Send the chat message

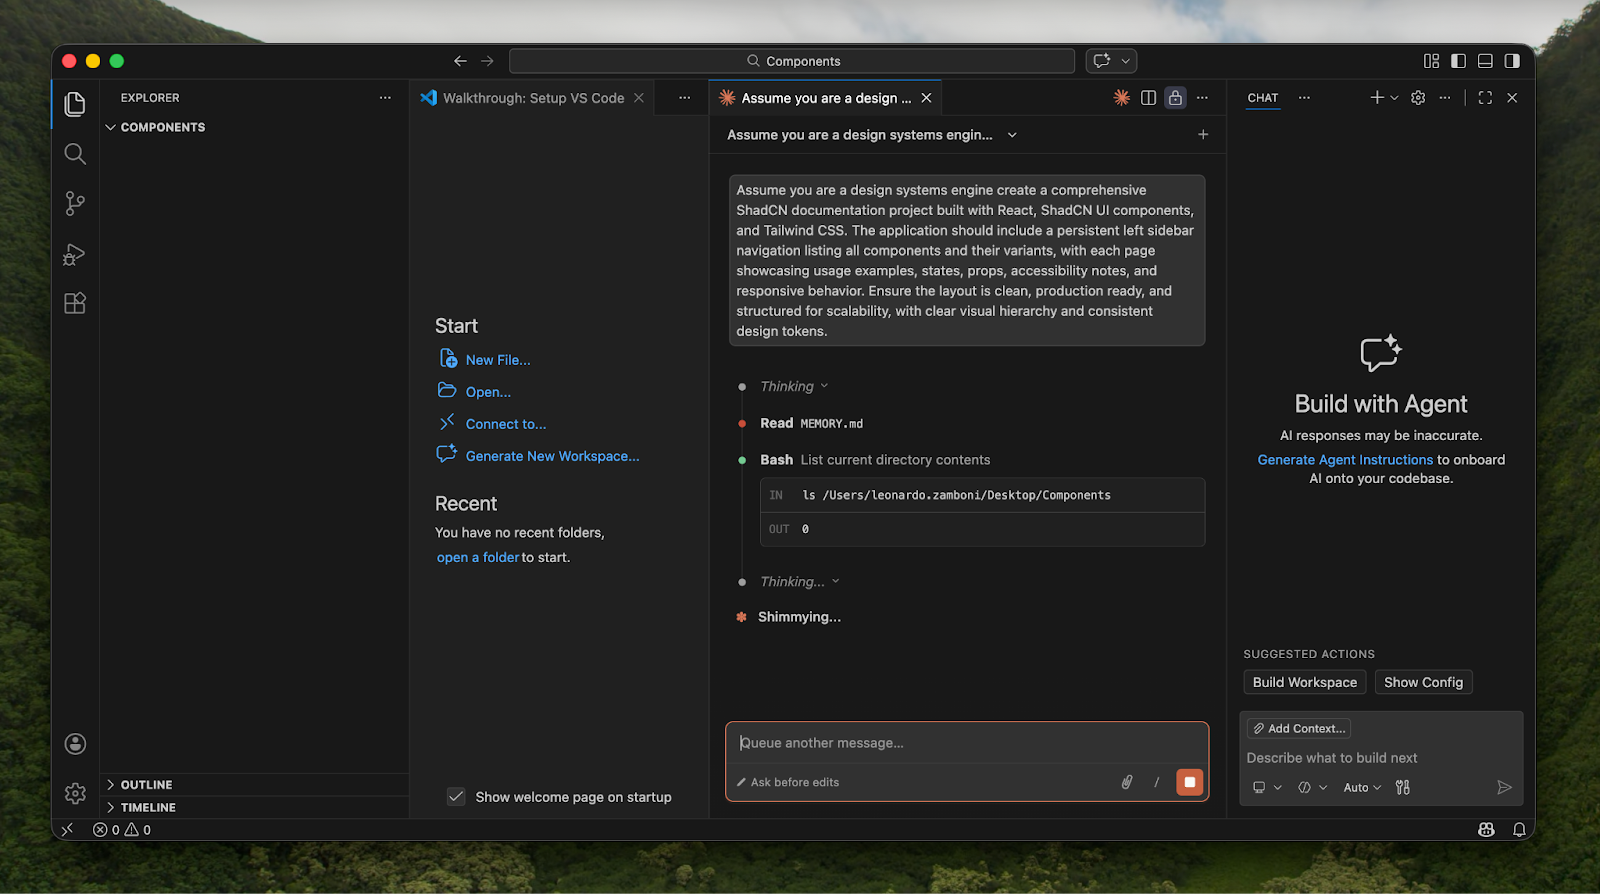tap(1504, 787)
